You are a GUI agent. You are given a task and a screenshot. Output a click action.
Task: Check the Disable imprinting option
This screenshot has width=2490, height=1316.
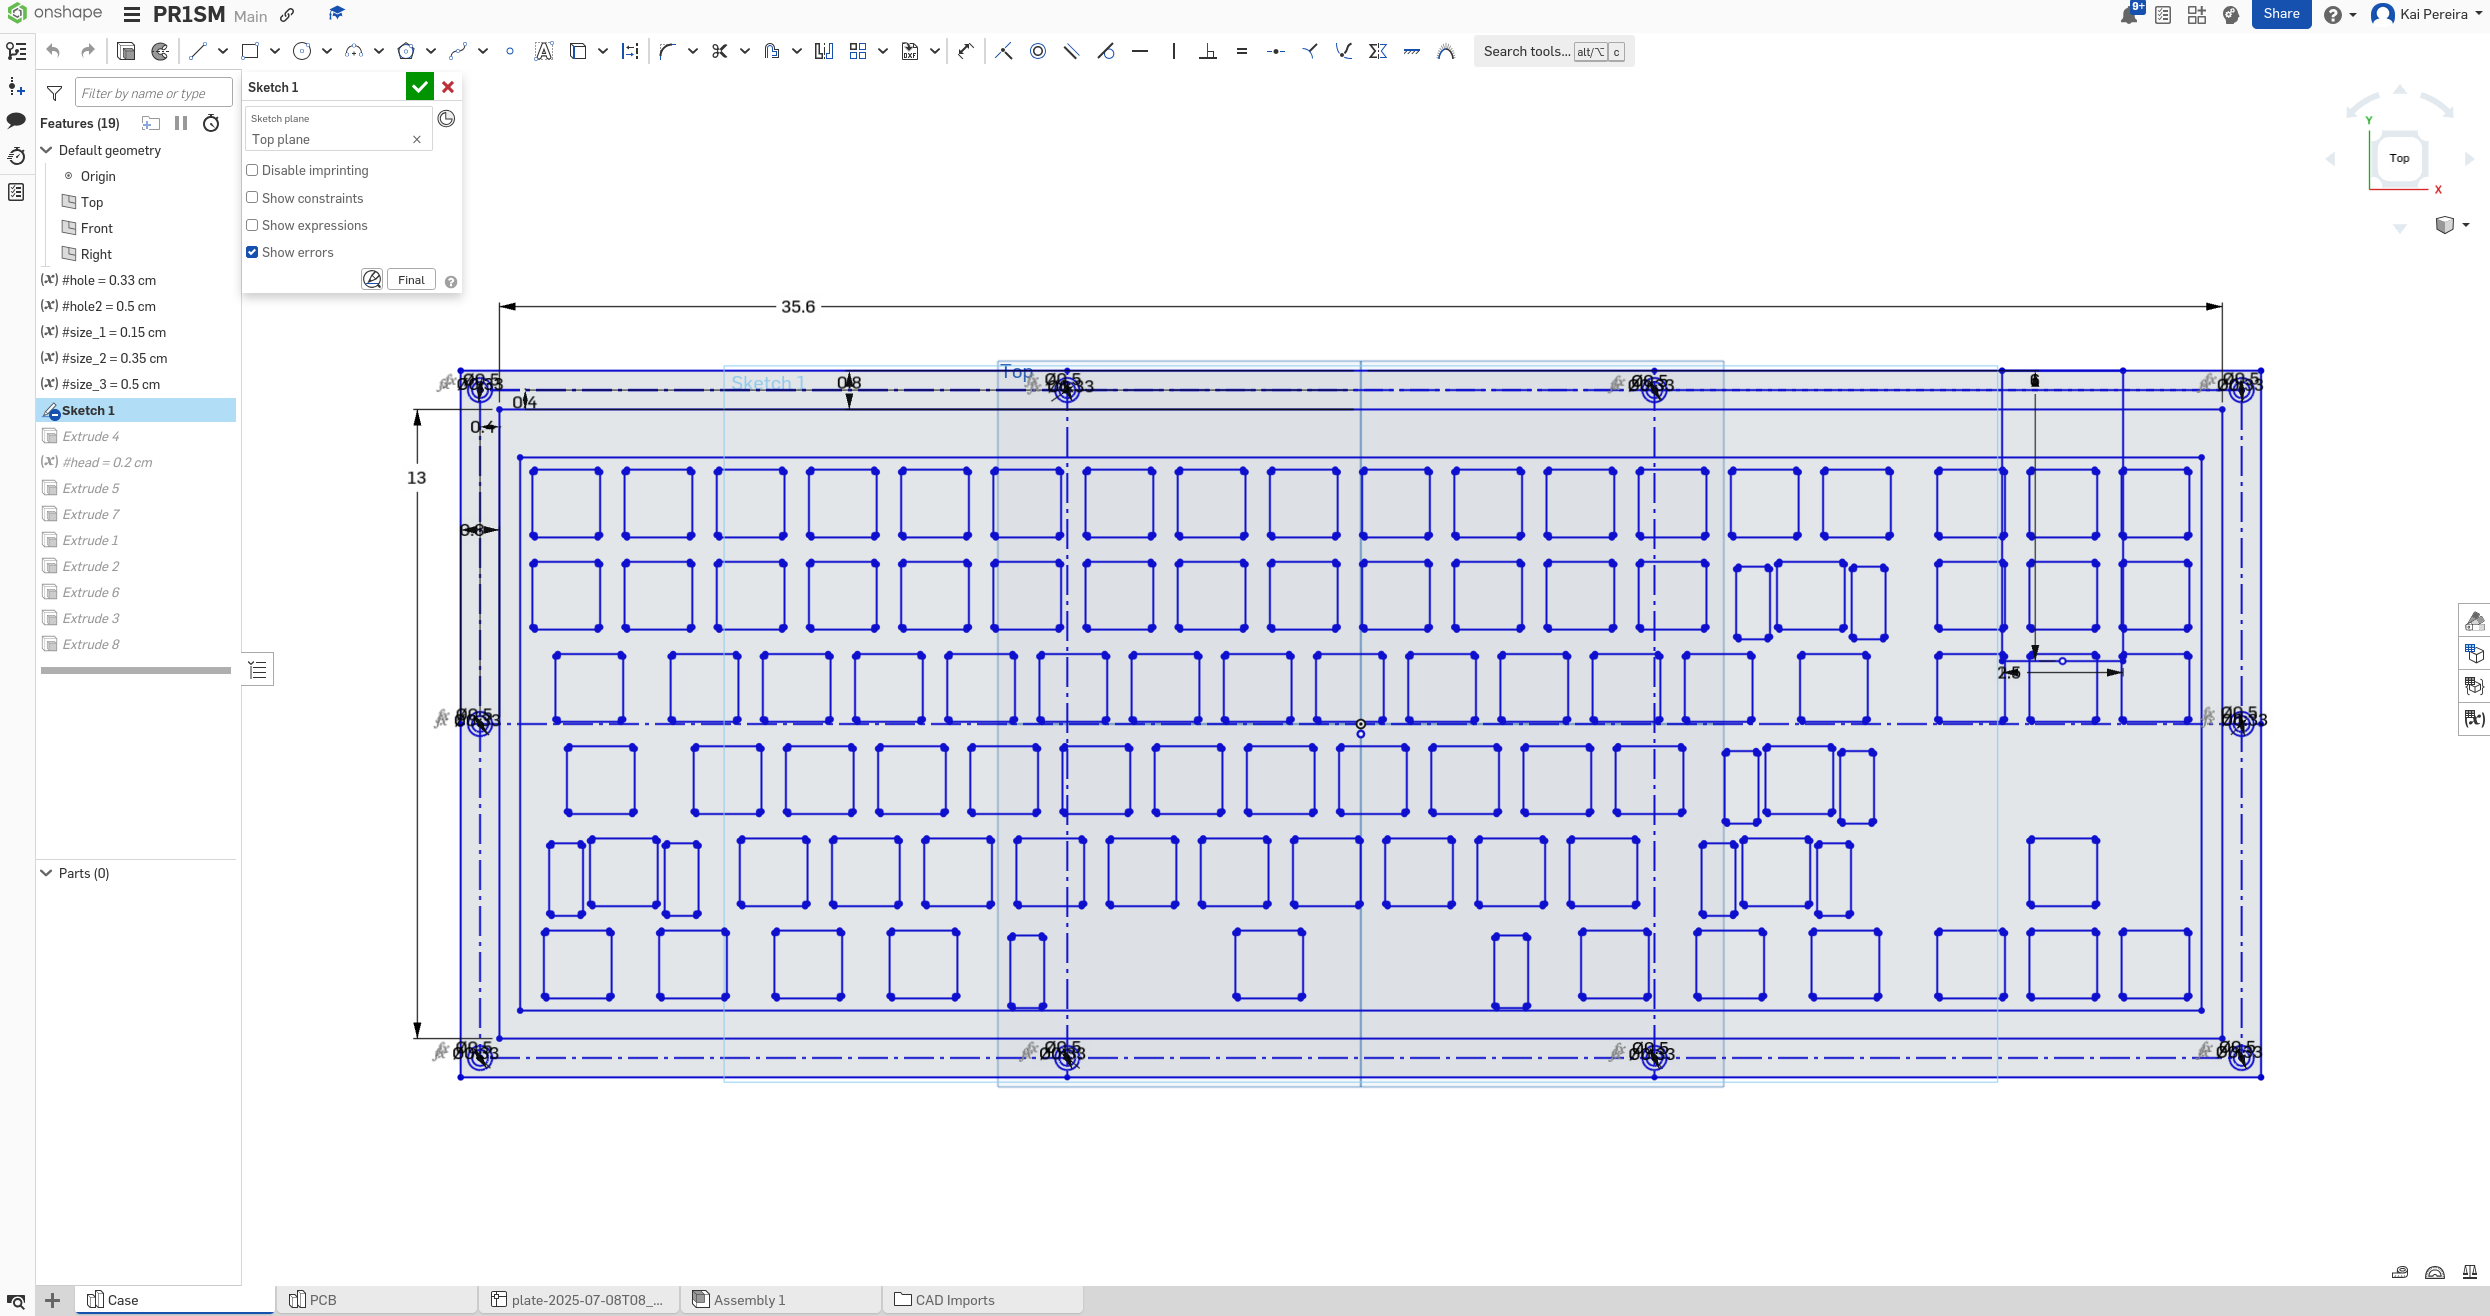(252, 170)
